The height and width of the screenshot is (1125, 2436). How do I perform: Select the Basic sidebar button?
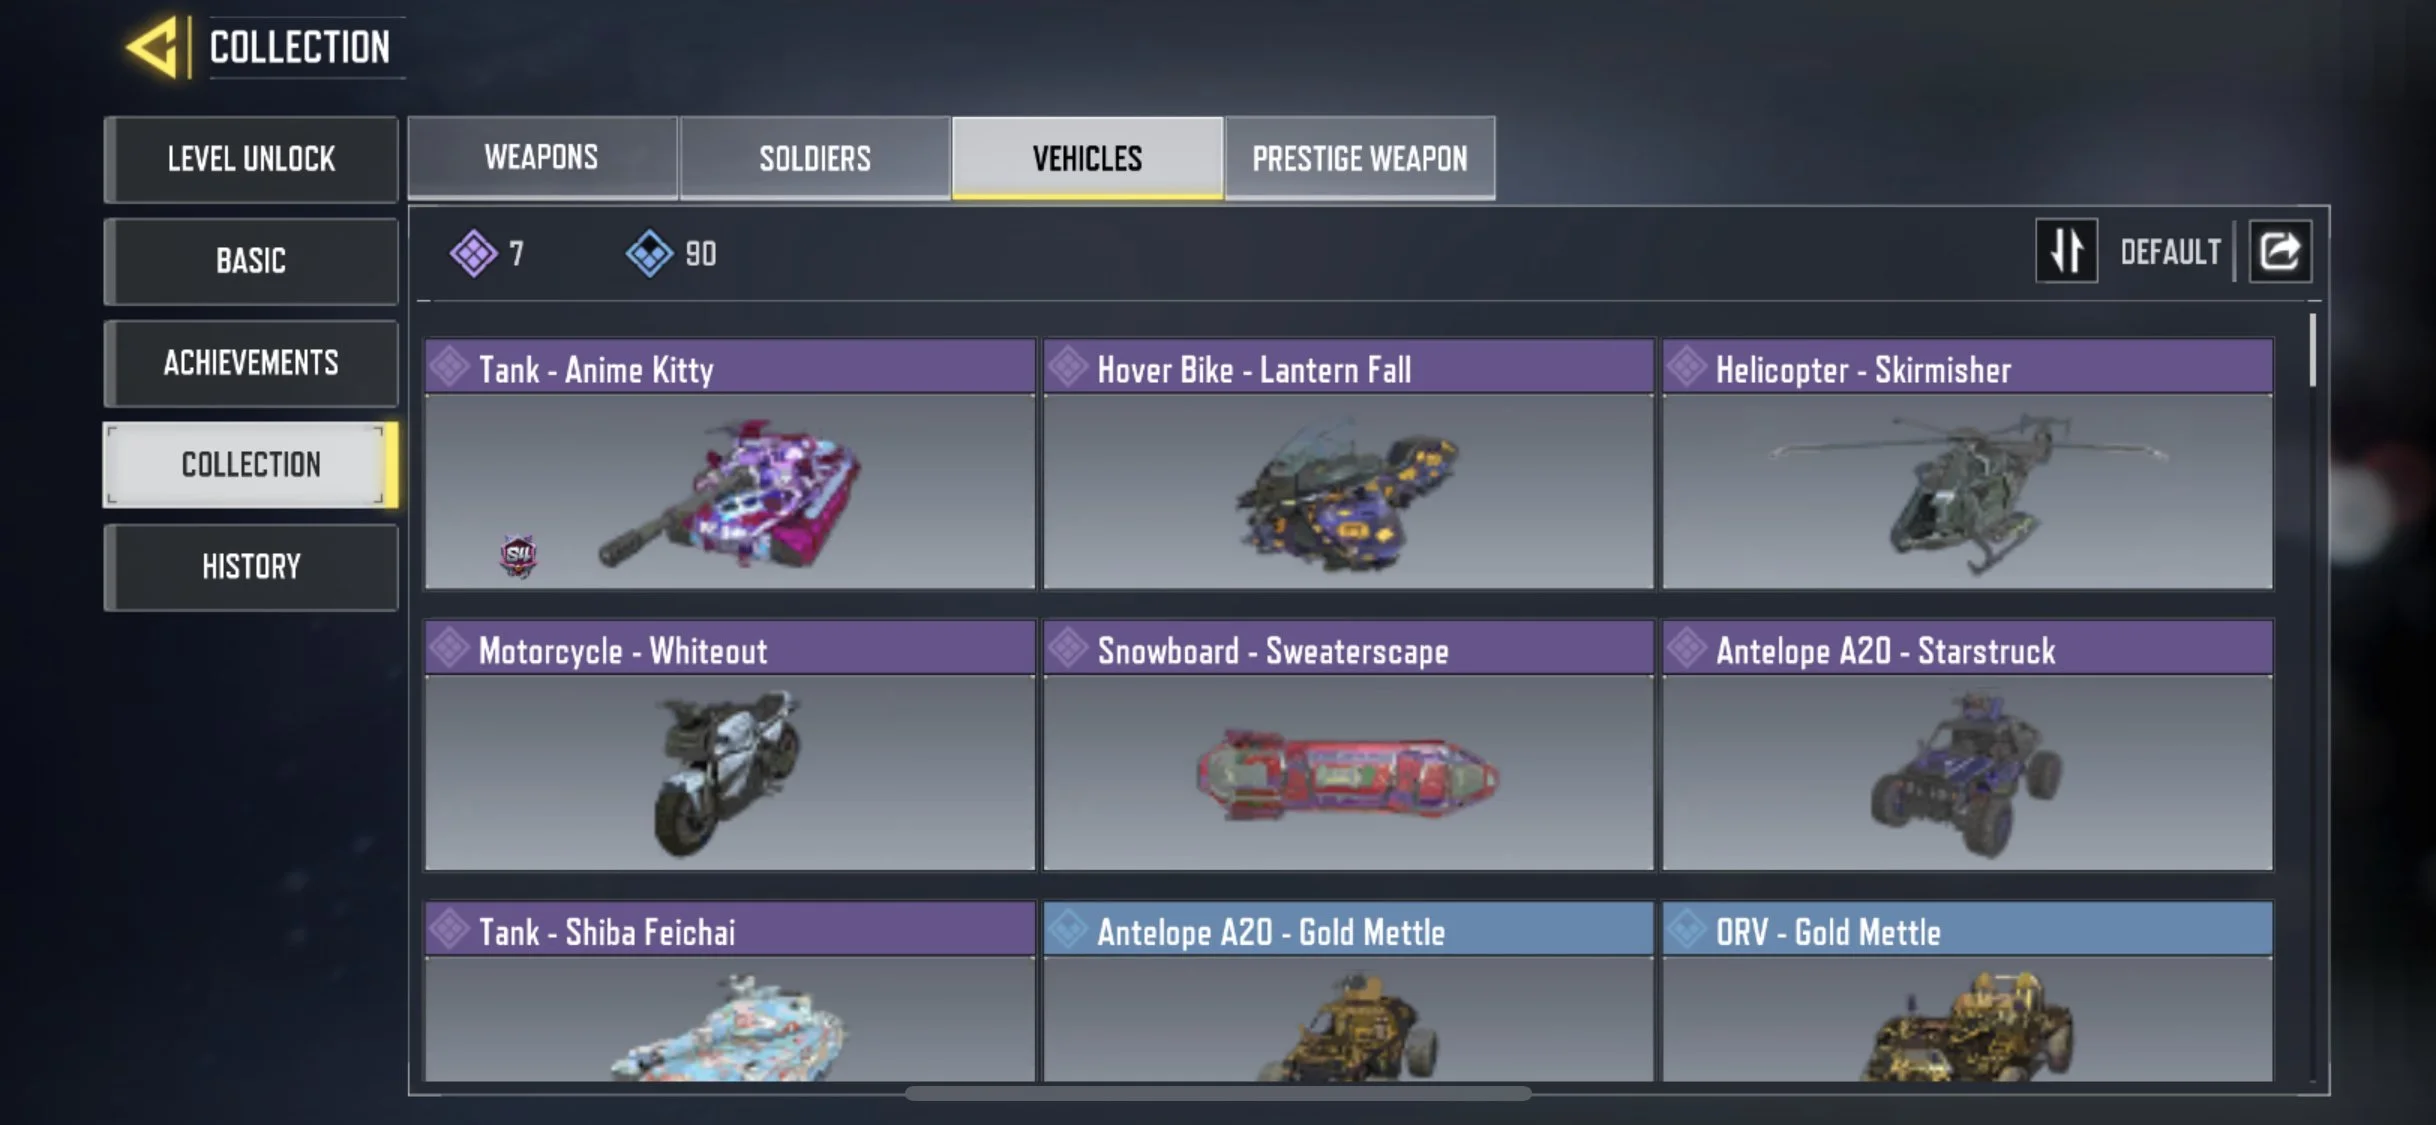click(x=251, y=261)
